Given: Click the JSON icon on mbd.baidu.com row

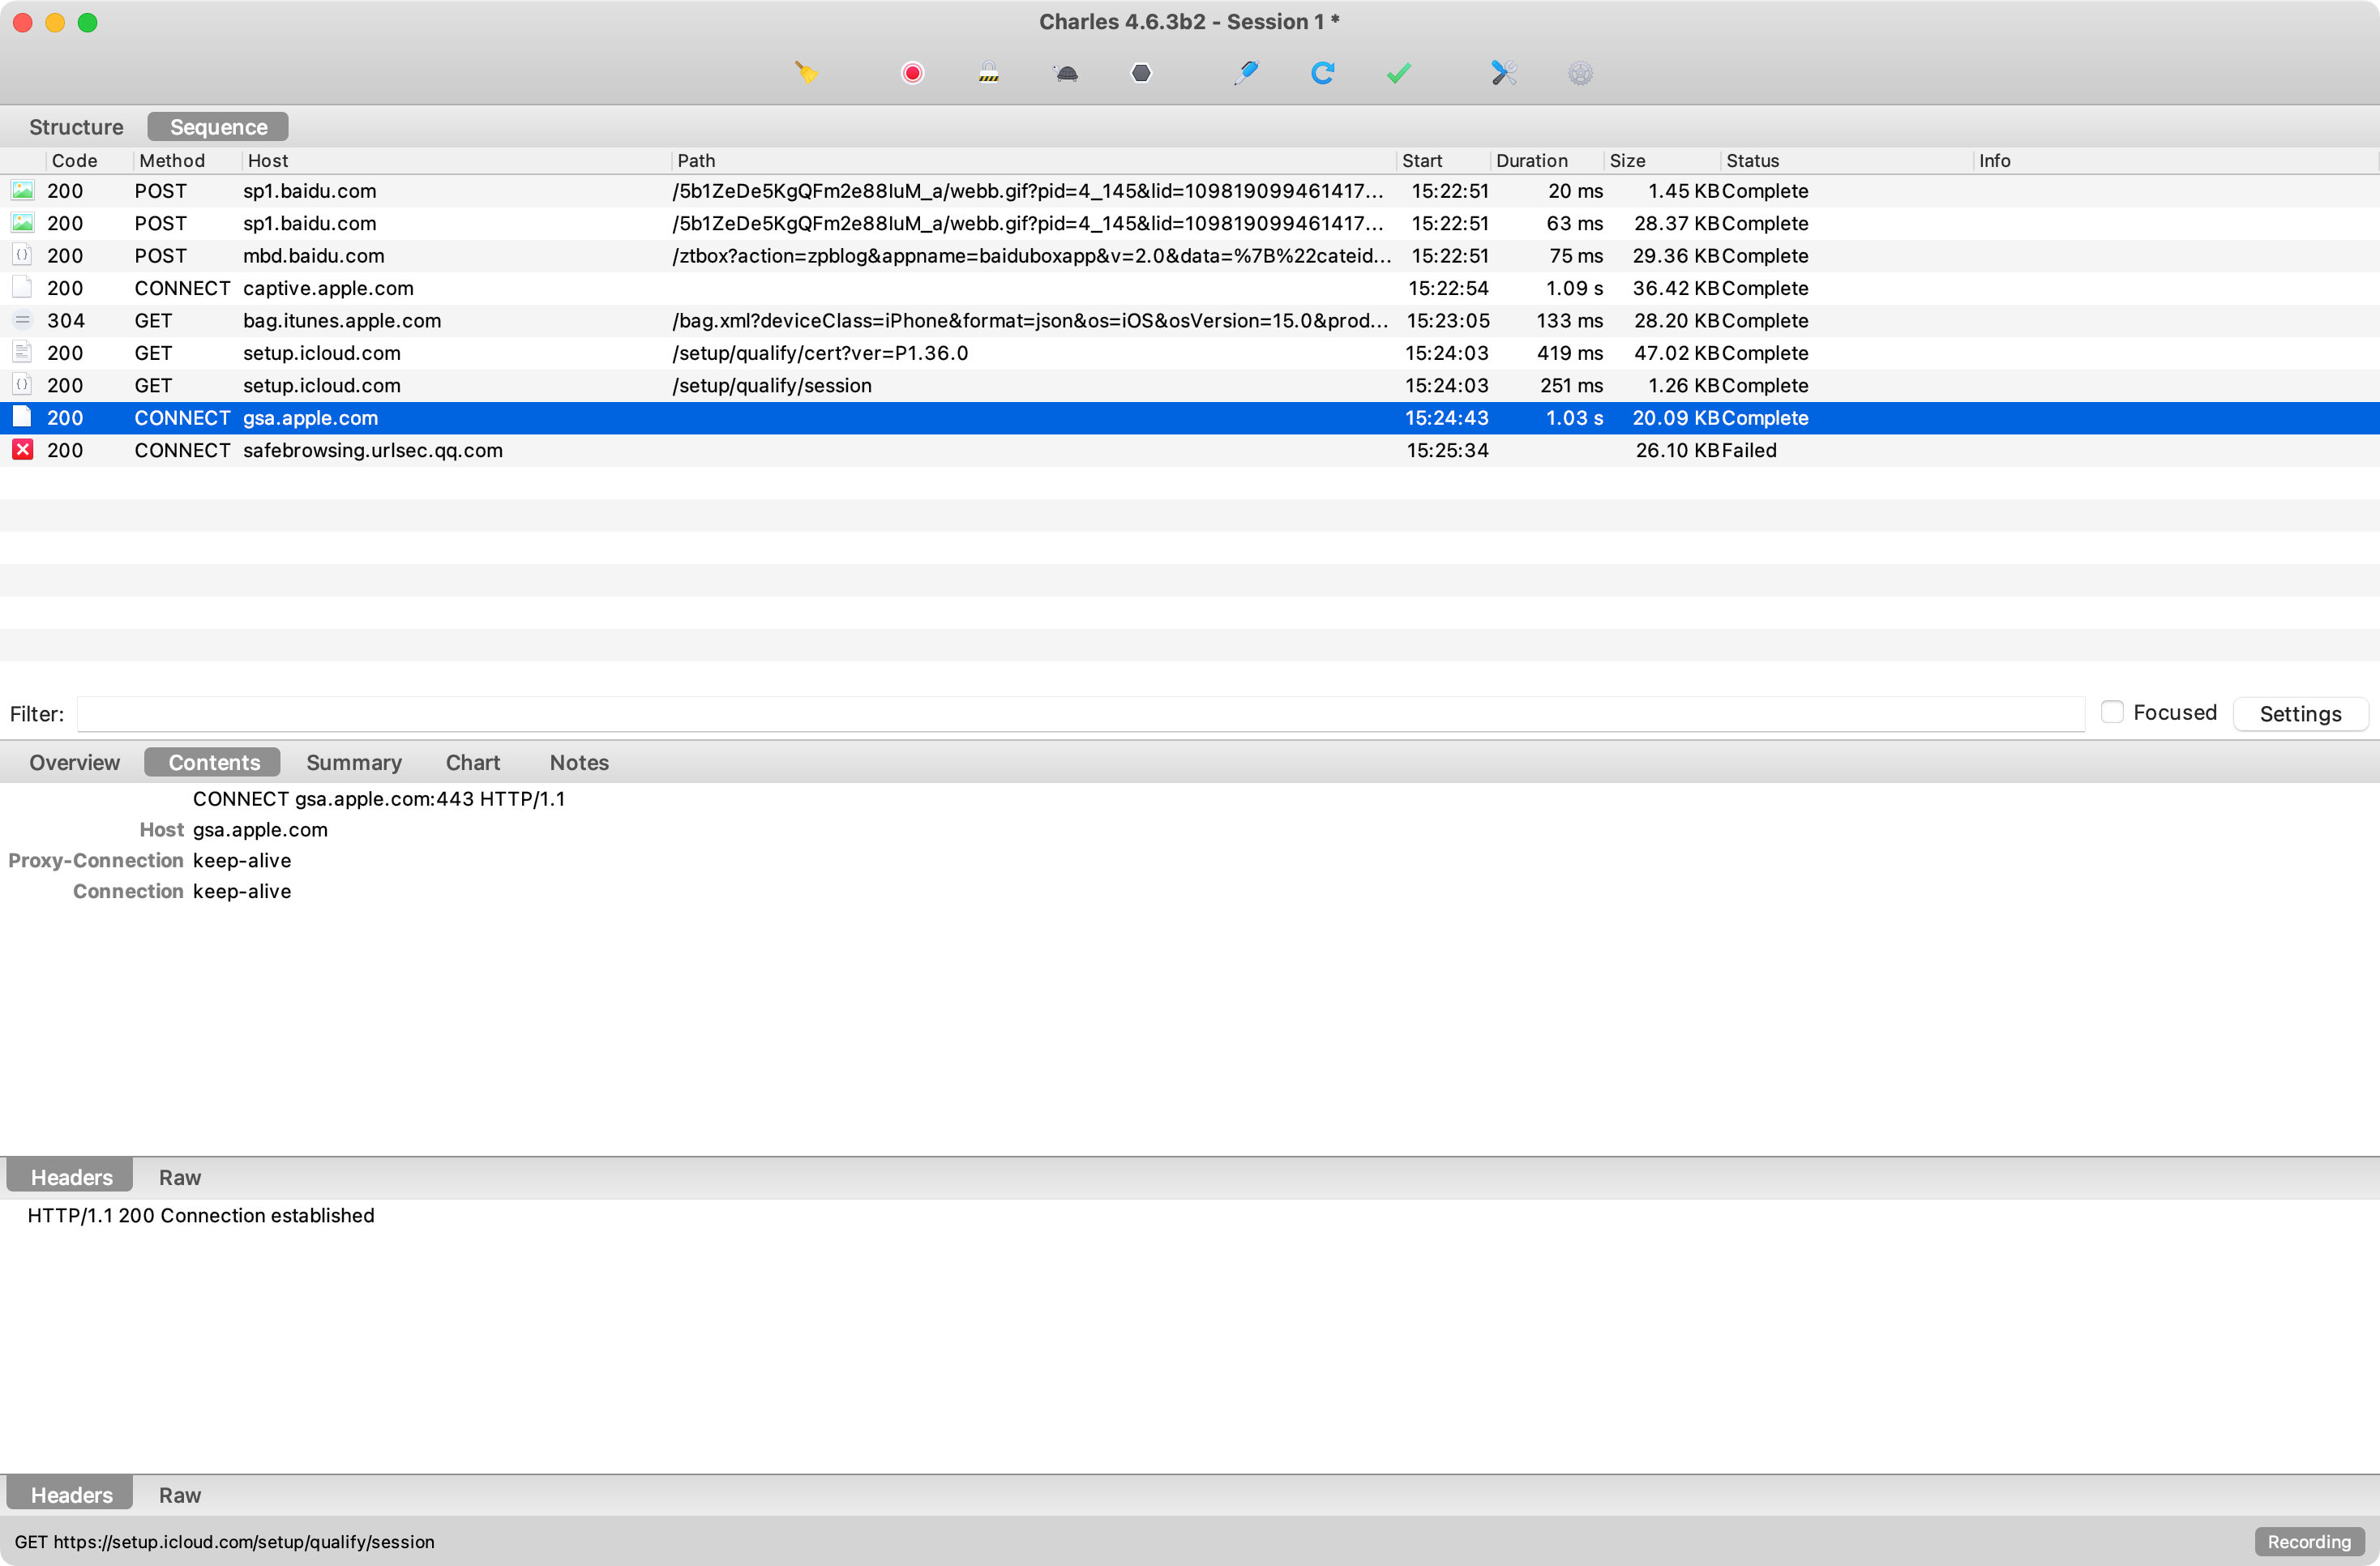Looking at the screenshot, I should click(22, 255).
